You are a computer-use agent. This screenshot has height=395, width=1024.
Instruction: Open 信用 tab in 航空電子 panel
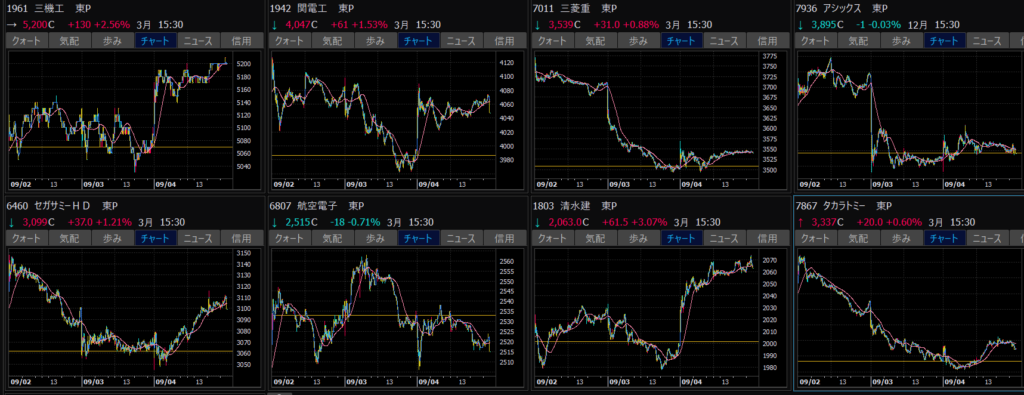coord(505,238)
